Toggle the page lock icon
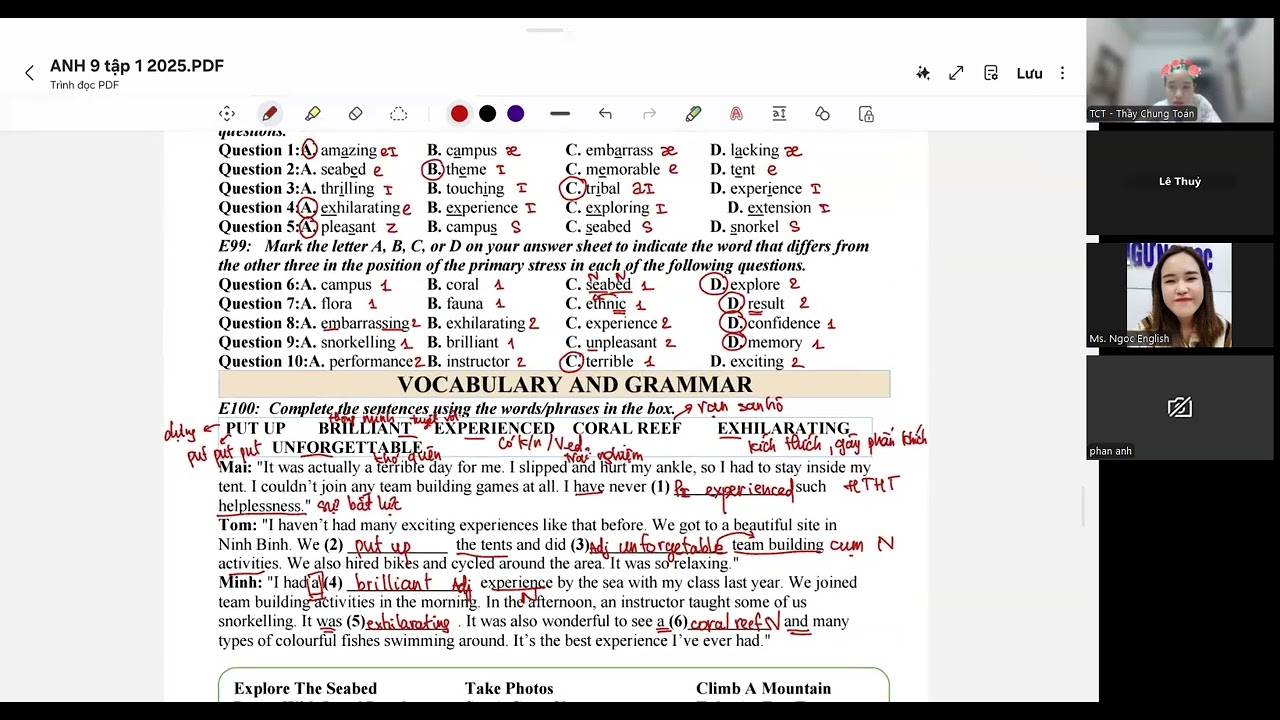Screen dimensions: 1280x720 coord(866,114)
